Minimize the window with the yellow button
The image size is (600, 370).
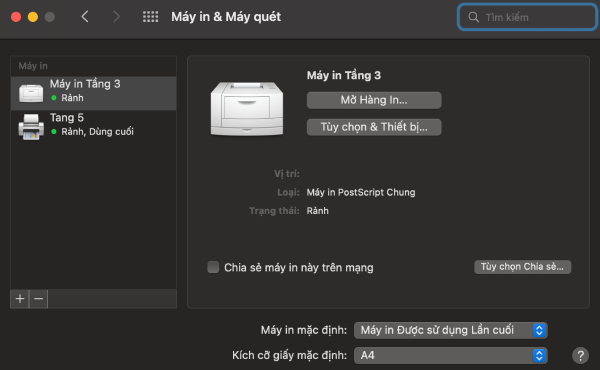coord(33,17)
